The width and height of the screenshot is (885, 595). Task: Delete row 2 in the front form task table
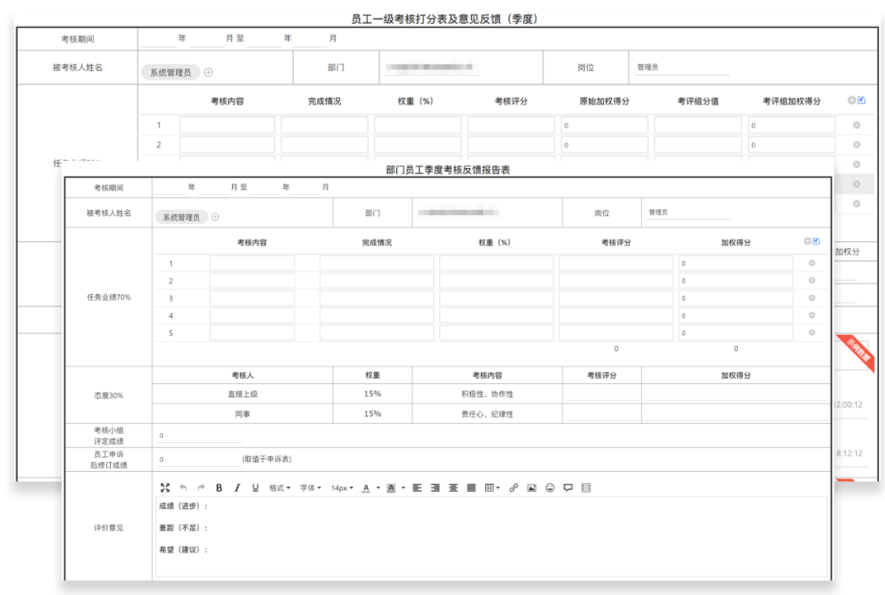tap(812, 281)
